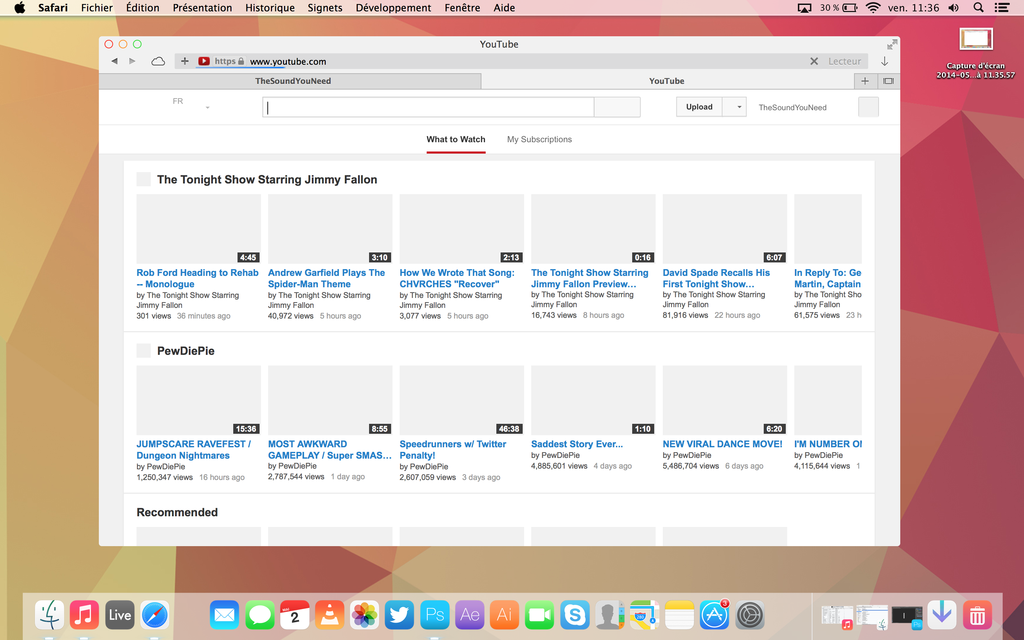
Task: Open Rob Ford Heading to Rehab video
Action: 197,278
